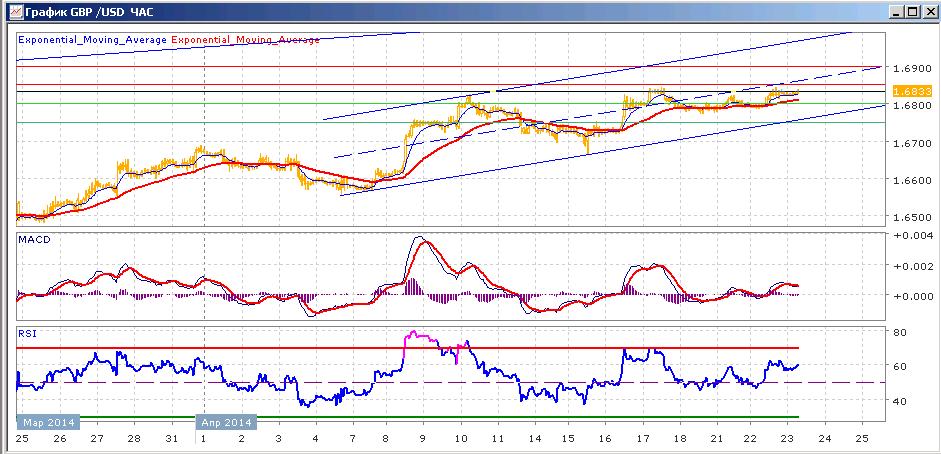
Task: Click date 15 on the time axis
Action: [x=568, y=439]
